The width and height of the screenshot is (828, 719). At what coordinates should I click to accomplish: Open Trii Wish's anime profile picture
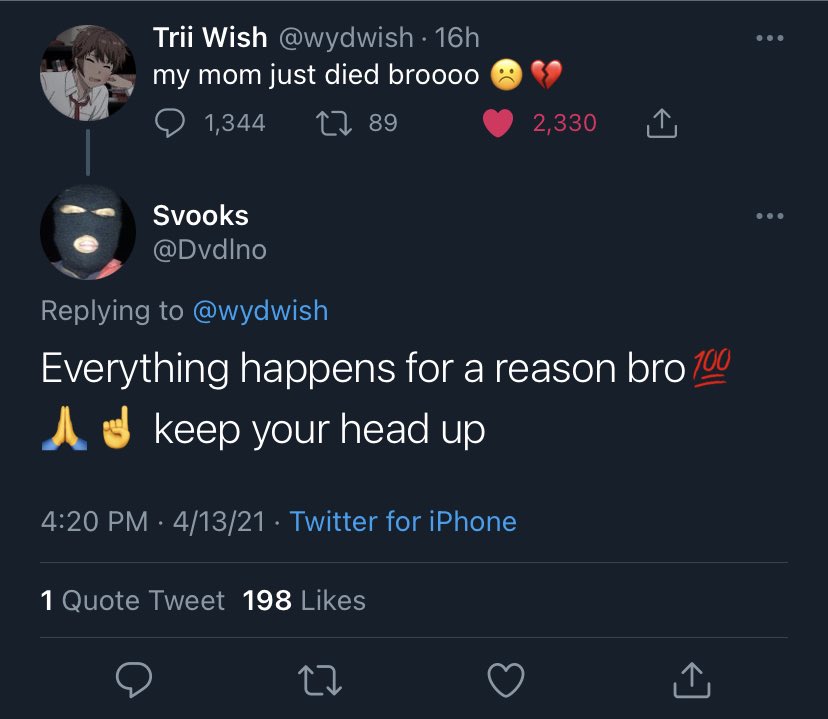(88, 73)
